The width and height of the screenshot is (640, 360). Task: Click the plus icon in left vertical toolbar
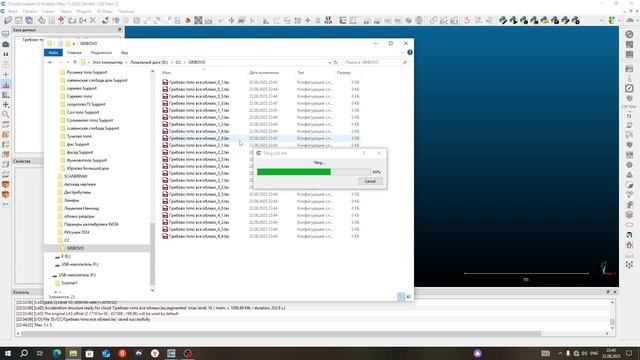[6, 75]
